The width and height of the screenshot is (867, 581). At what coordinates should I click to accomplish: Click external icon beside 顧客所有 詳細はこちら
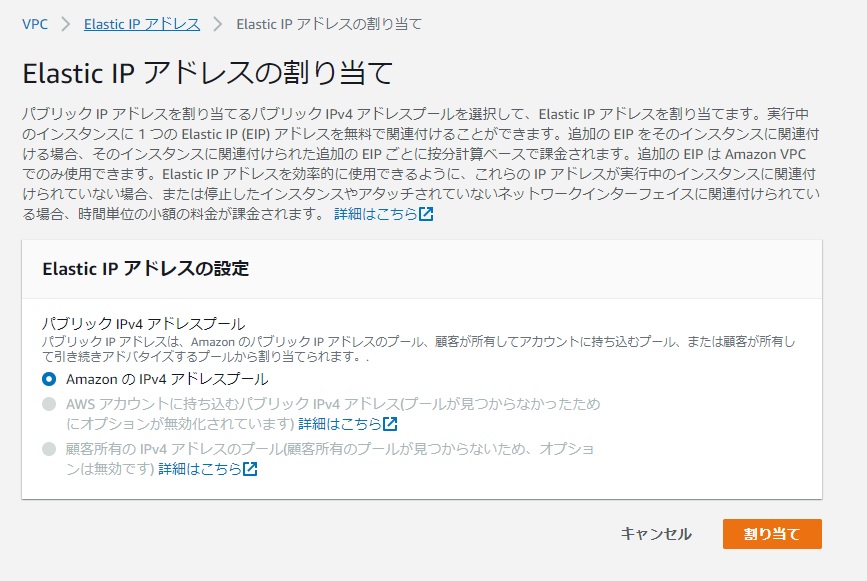coord(250,469)
